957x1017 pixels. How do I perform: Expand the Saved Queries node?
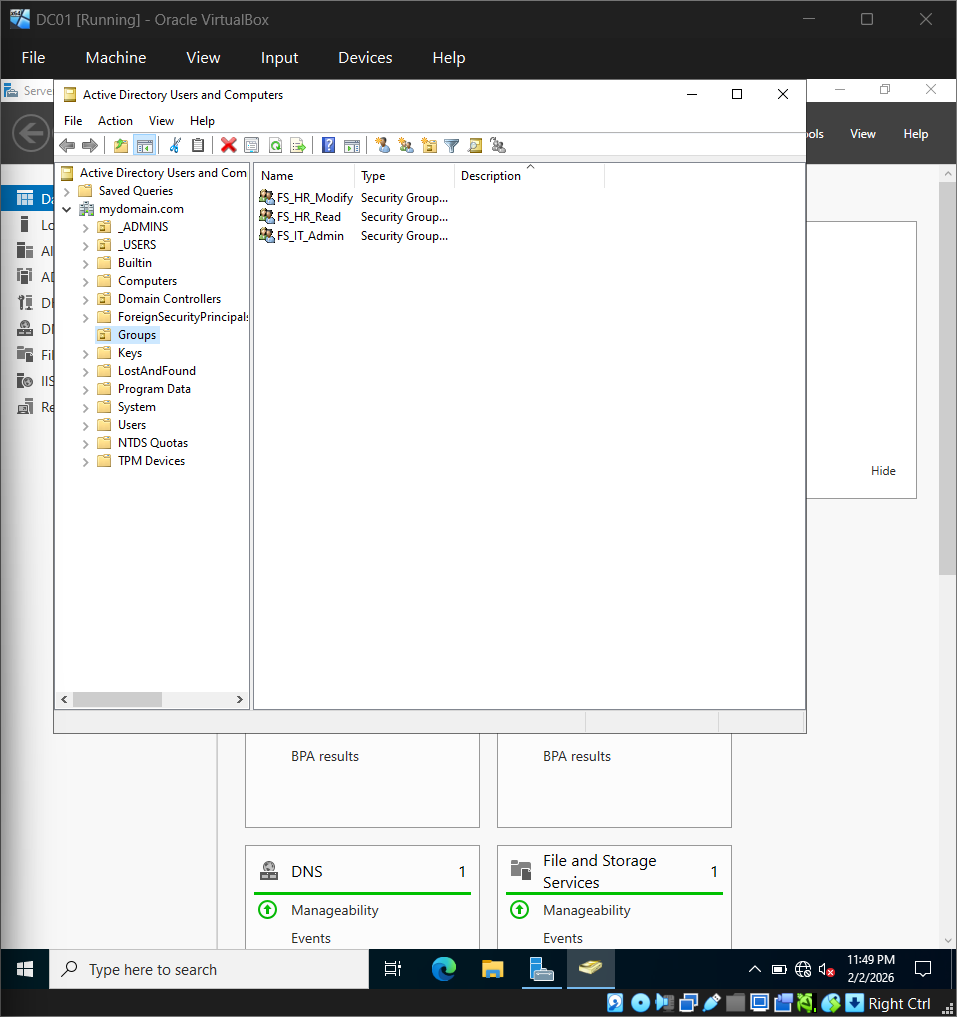67,191
